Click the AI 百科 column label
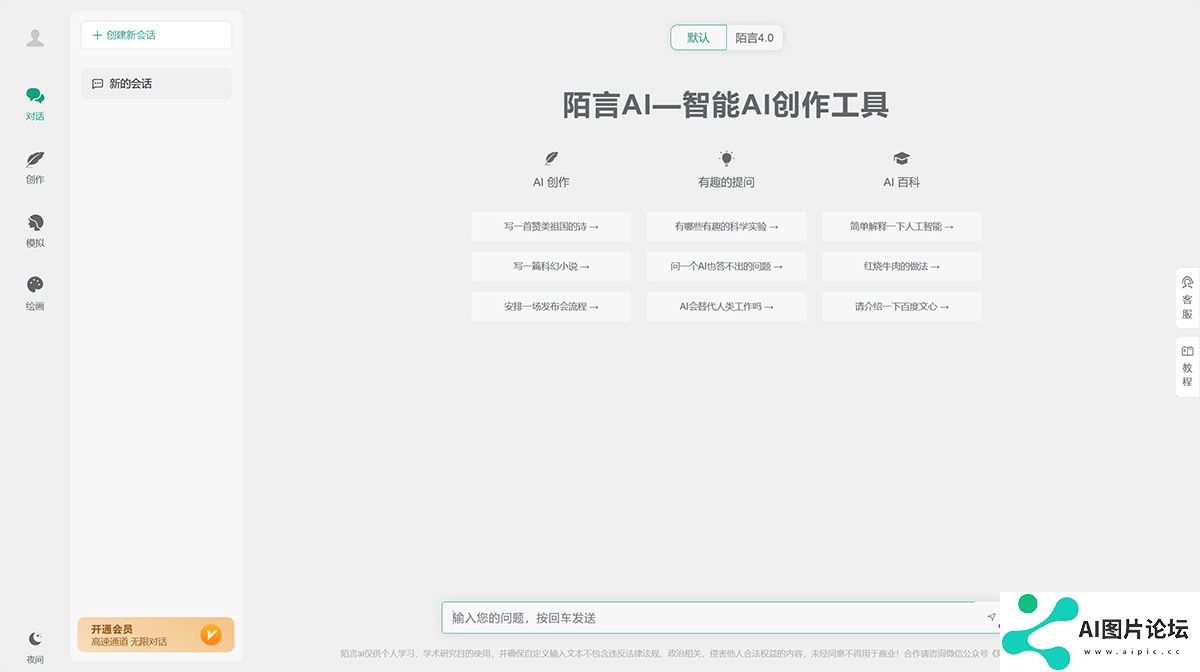This screenshot has width=1200, height=672. [902, 183]
